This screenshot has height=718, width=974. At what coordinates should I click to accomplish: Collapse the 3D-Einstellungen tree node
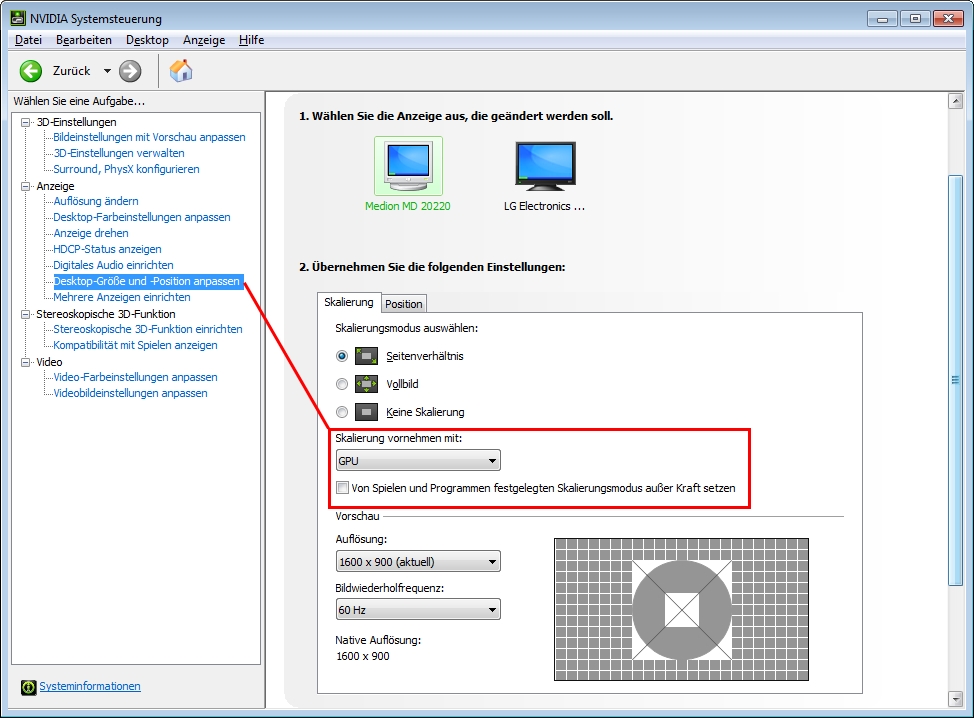point(25,122)
